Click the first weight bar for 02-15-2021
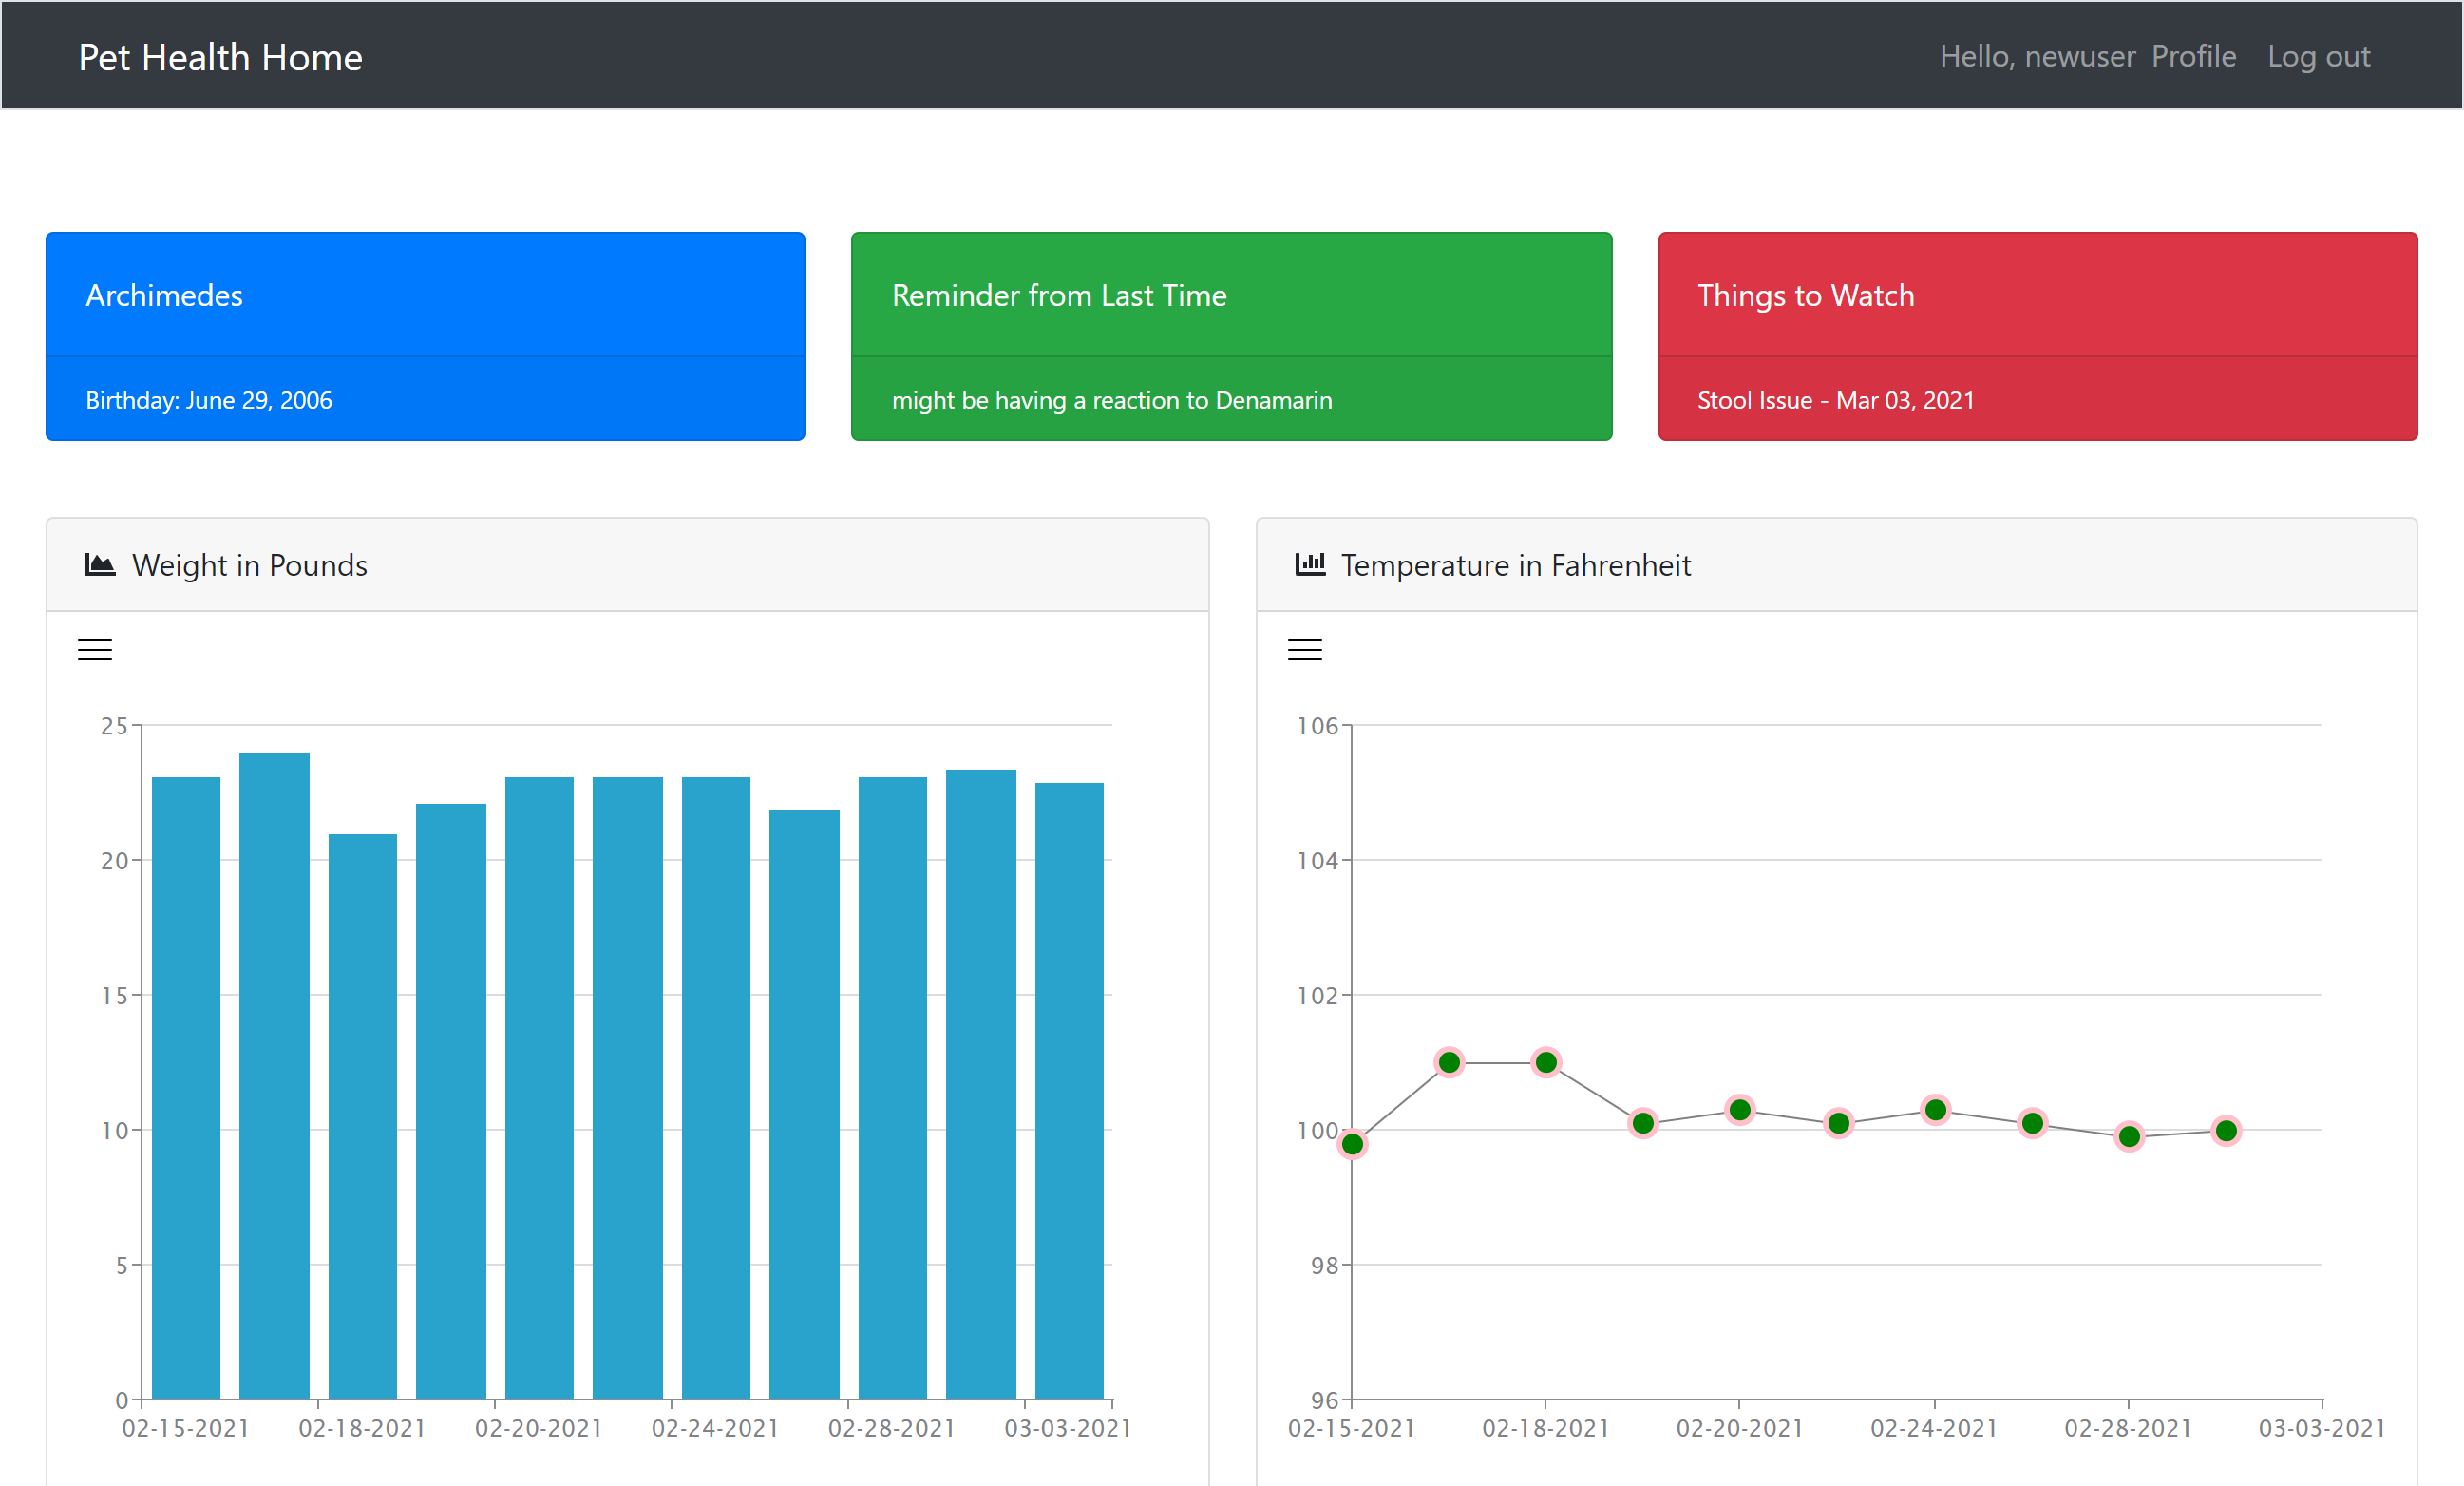The width and height of the screenshot is (2464, 1486). [x=186, y=1088]
